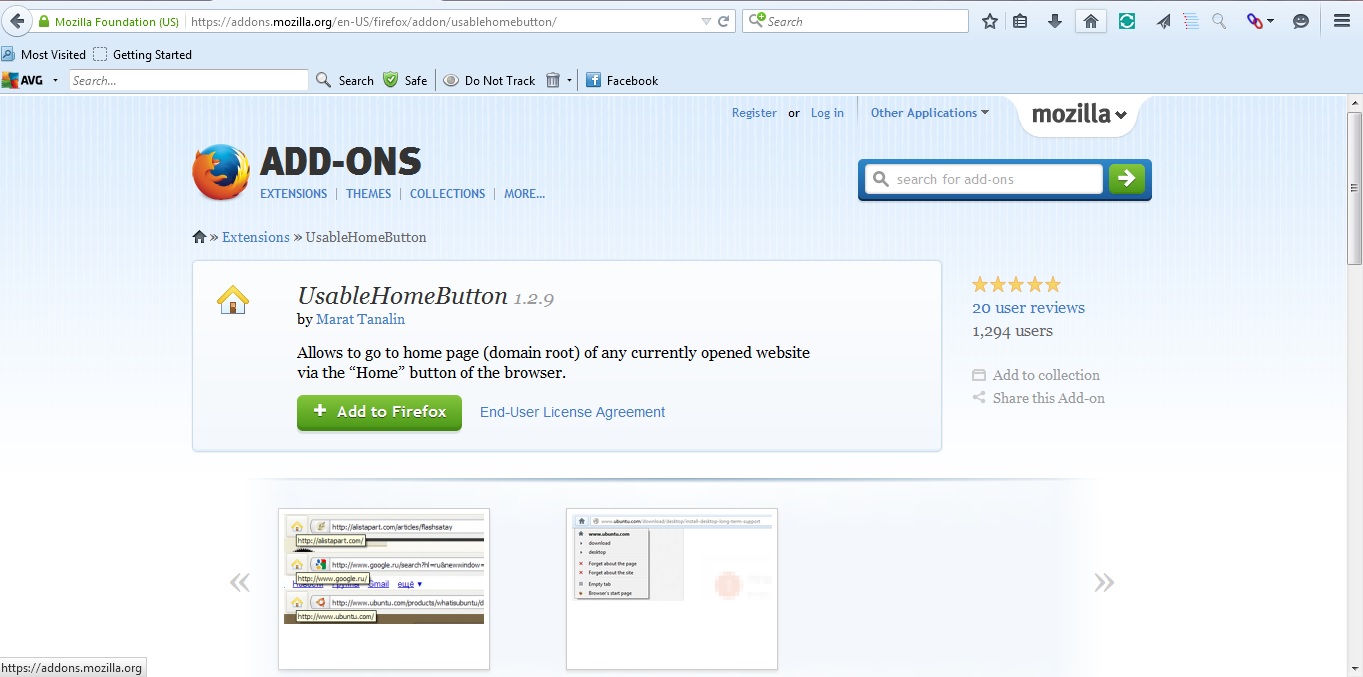Click the grey magnifier toolbar icon
Screen dimensions: 1363x677
coord(1219,21)
